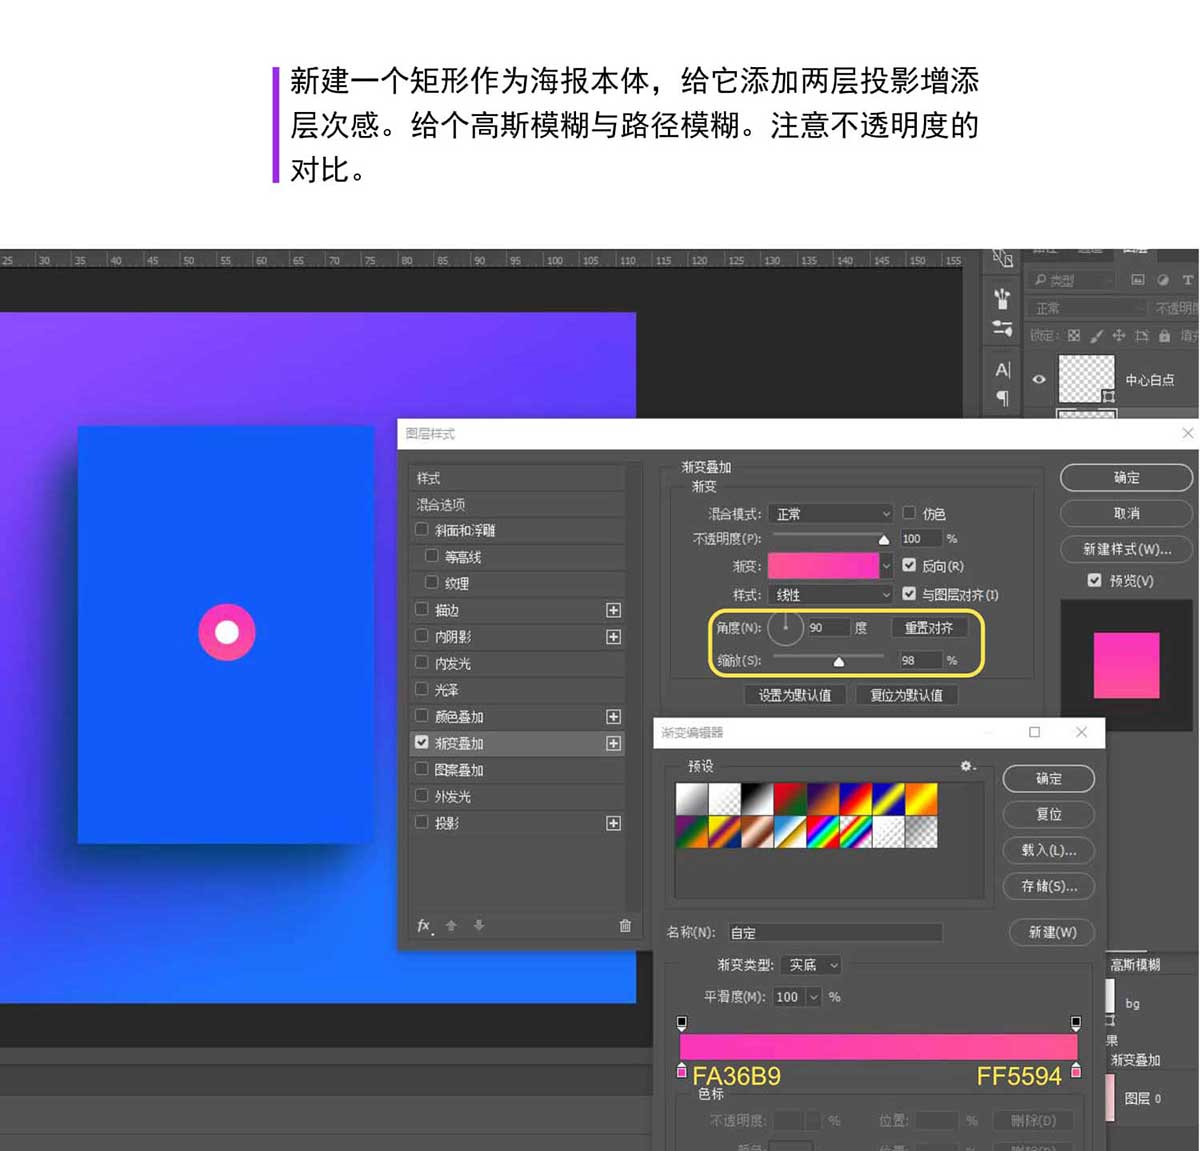Toggle visibility of 中心白点 layer
This screenshot has width=1200, height=1151.
click(x=1039, y=379)
